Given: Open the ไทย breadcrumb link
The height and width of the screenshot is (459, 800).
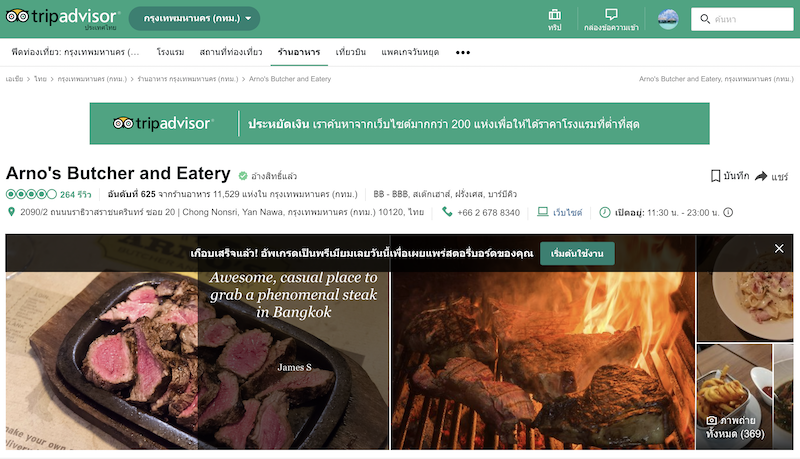Looking at the screenshot, I should click(40, 79).
